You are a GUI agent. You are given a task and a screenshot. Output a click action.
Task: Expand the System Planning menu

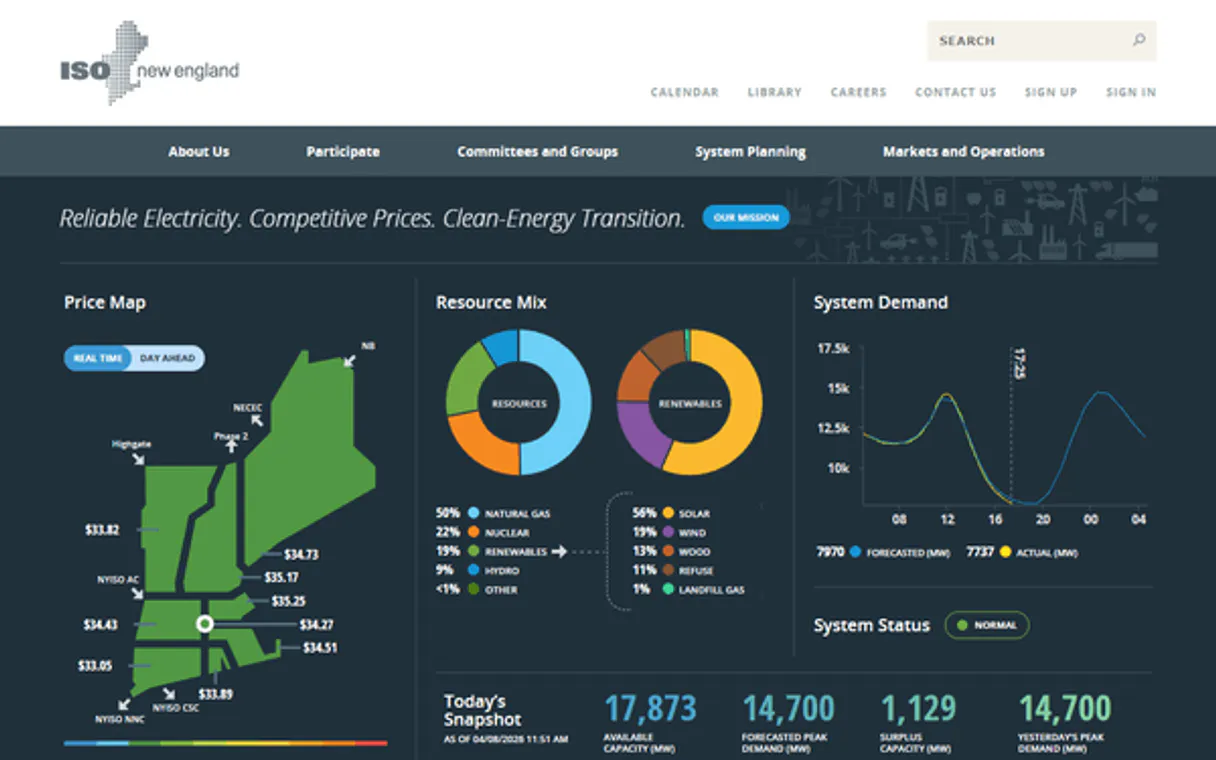[x=750, y=152]
